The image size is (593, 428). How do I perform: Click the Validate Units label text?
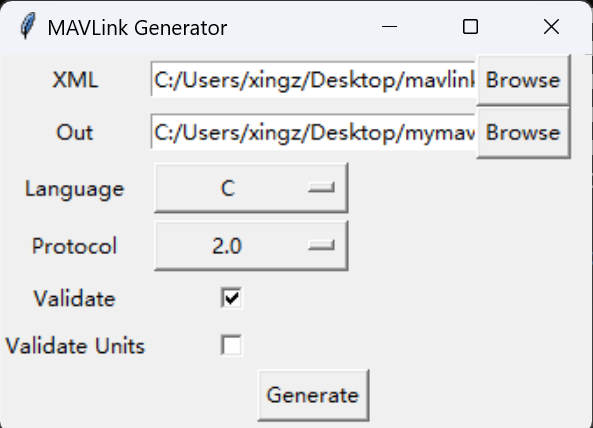pos(75,346)
